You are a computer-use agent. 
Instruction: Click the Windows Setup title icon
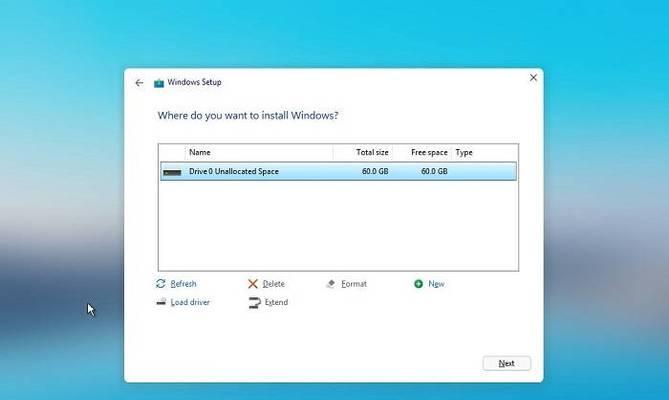click(159, 83)
